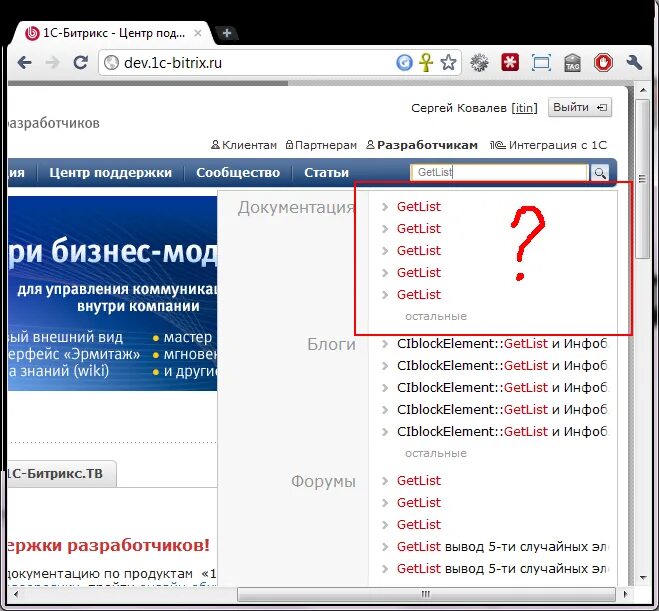Click the vertical scrollbar up arrow
The image size is (659, 611).
click(x=643, y=90)
